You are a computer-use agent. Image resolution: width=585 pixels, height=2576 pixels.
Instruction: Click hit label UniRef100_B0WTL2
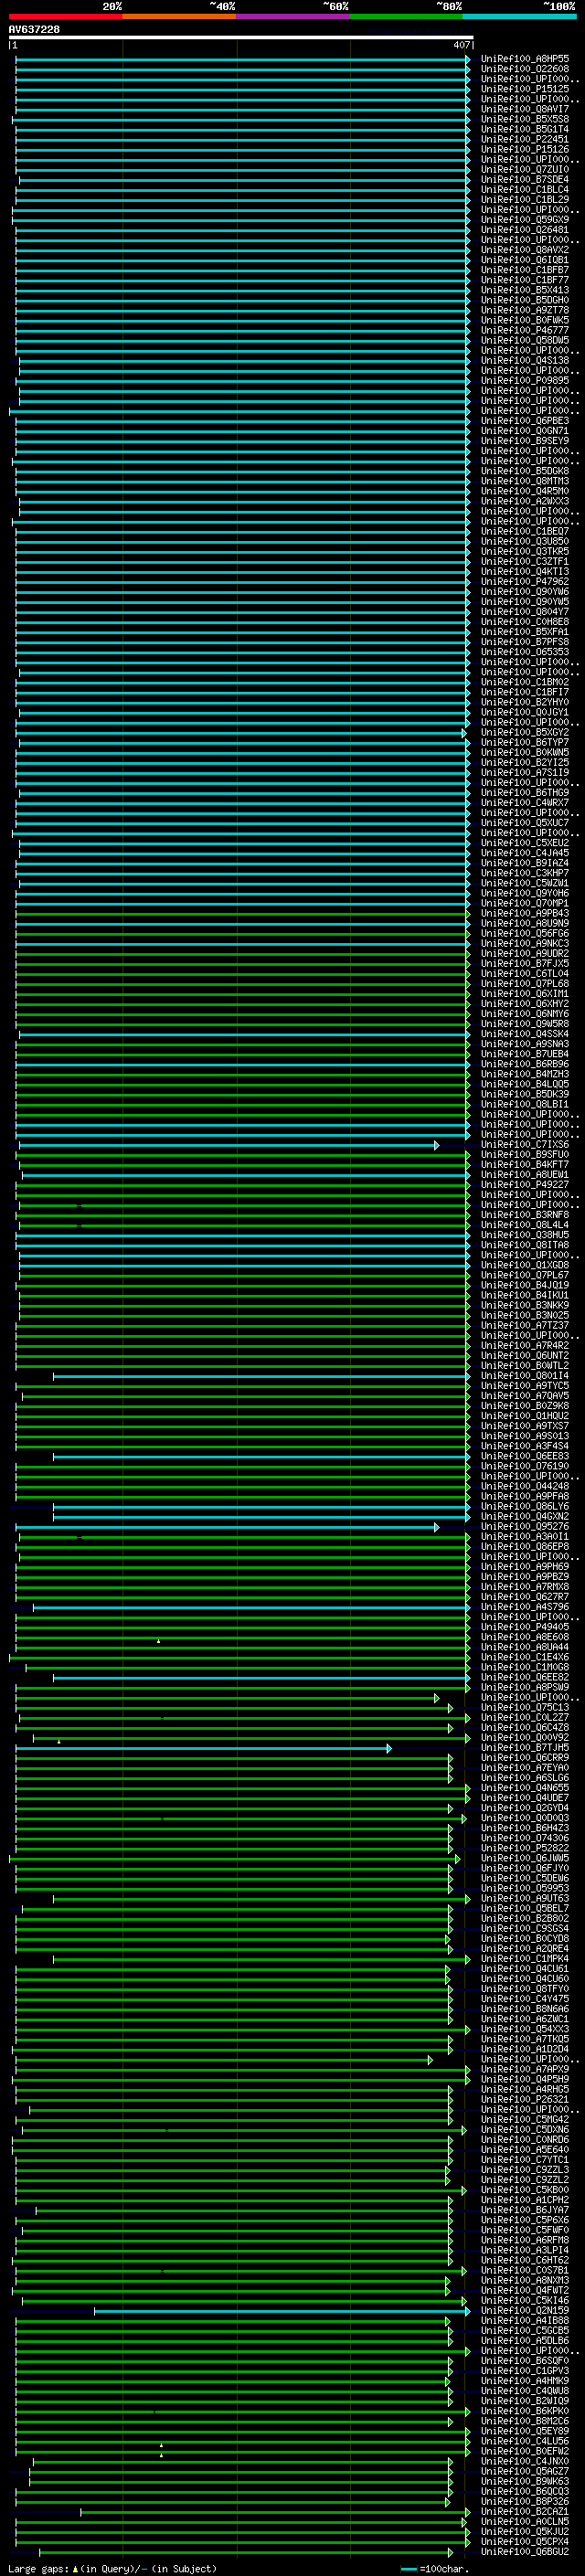pyautogui.click(x=525, y=1366)
